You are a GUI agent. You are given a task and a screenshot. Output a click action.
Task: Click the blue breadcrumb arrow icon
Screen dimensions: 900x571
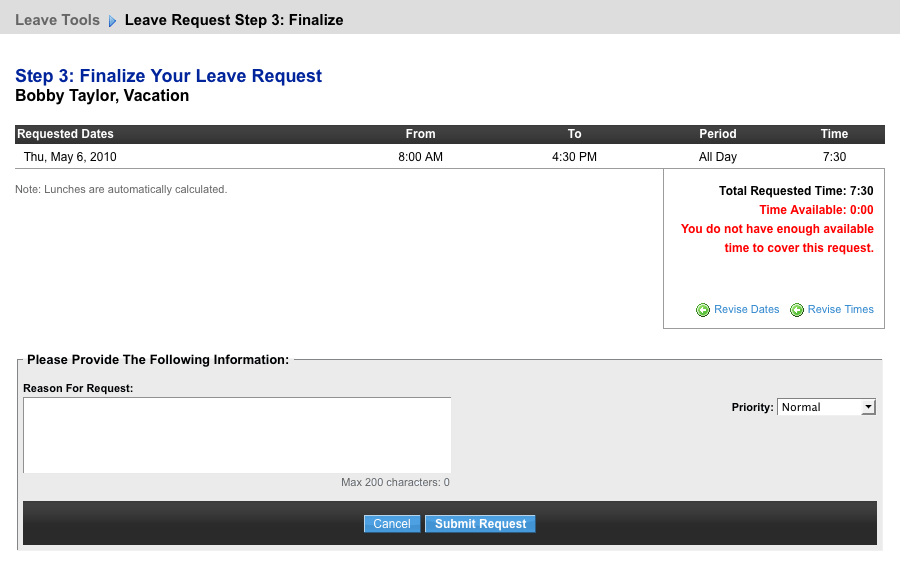coord(112,21)
